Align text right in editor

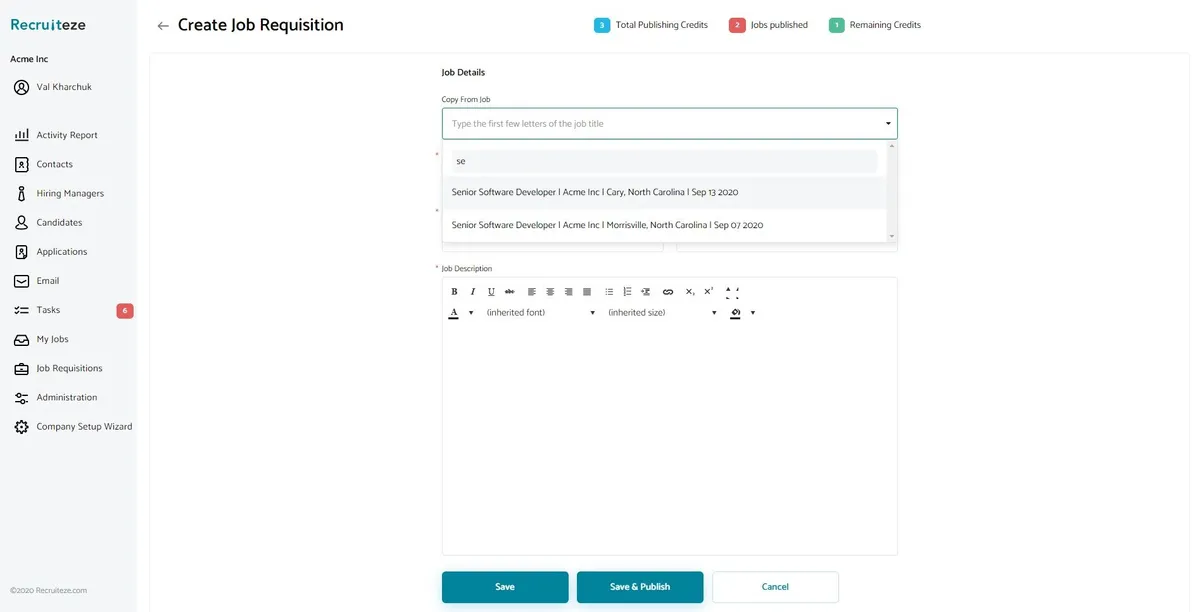(569, 292)
